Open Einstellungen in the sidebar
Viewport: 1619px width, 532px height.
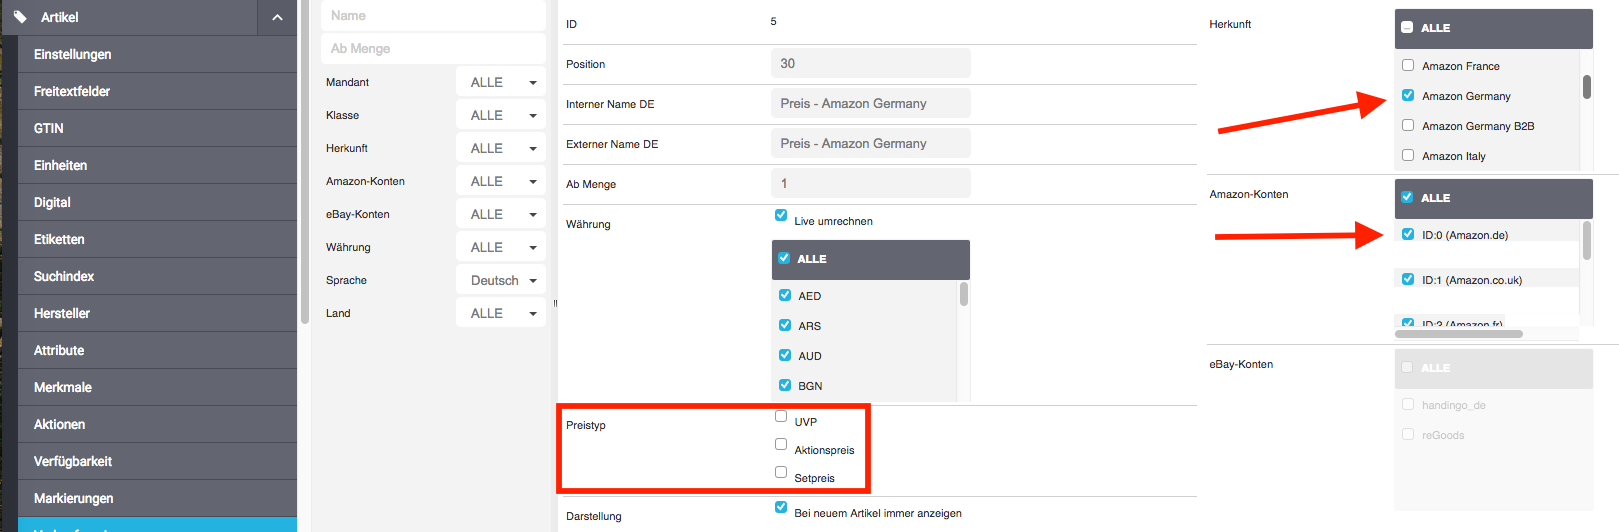pyautogui.click(x=72, y=54)
